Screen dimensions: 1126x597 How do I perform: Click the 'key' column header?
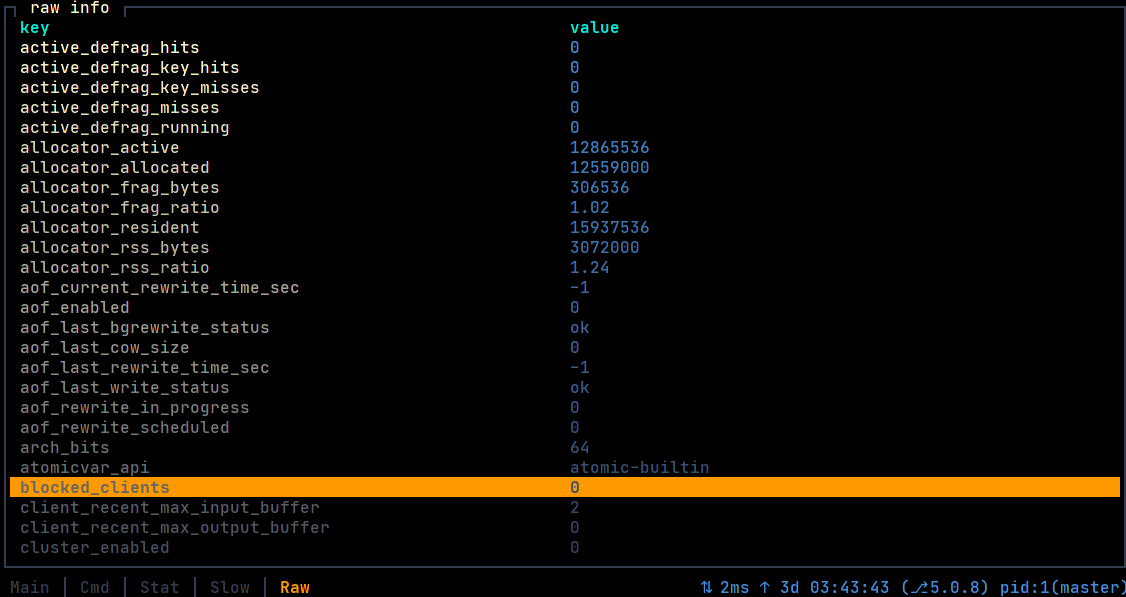pos(34,28)
